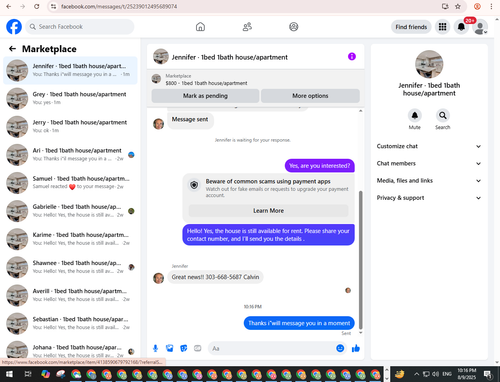Click Mark as pending button

click(x=205, y=96)
